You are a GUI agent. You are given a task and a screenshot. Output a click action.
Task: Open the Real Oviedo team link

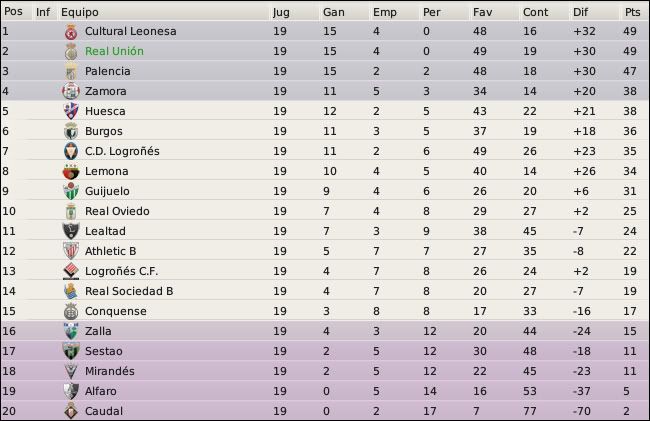pyautogui.click(x=117, y=211)
